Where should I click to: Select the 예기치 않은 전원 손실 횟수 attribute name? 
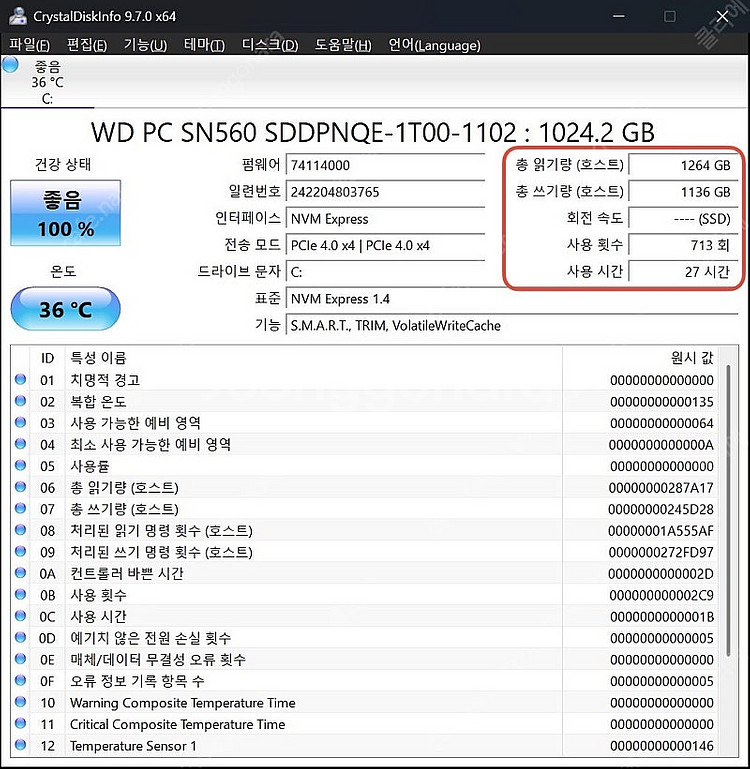tap(151, 638)
